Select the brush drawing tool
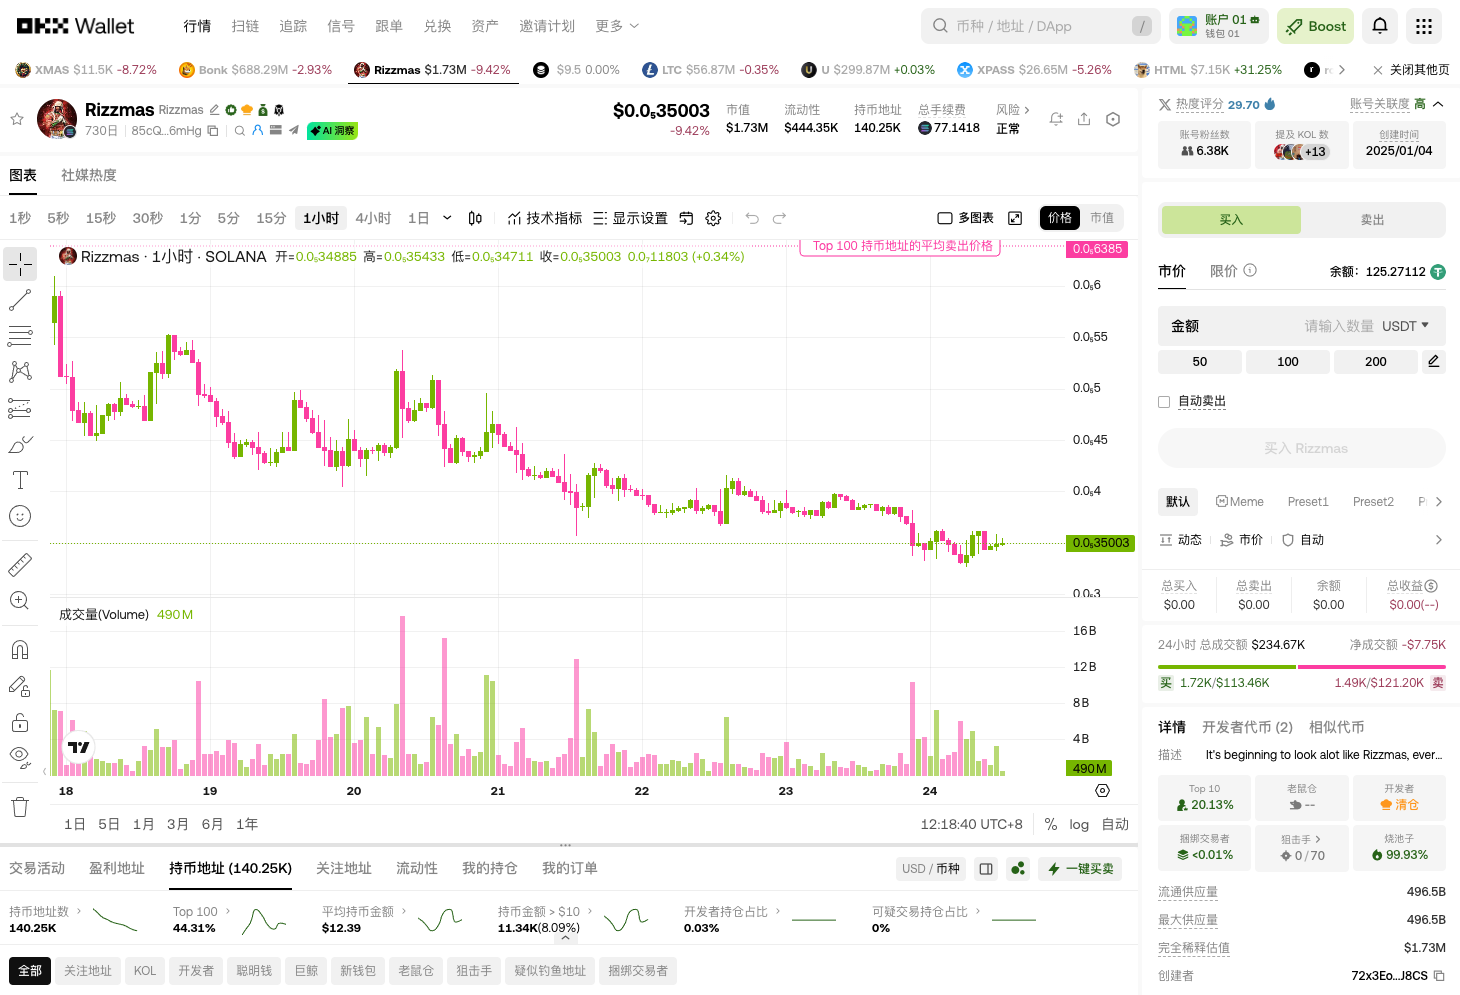Image resolution: width=1460 pixels, height=995 pixels. (x=20, y=444)
